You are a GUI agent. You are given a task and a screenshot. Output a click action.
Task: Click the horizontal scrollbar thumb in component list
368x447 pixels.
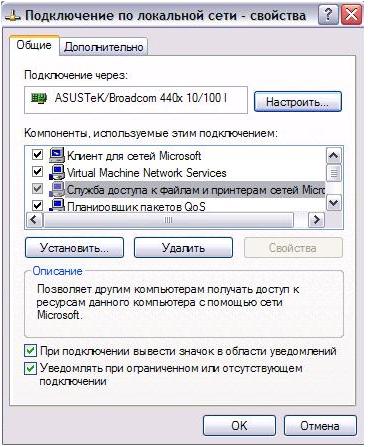coord(169,220)
